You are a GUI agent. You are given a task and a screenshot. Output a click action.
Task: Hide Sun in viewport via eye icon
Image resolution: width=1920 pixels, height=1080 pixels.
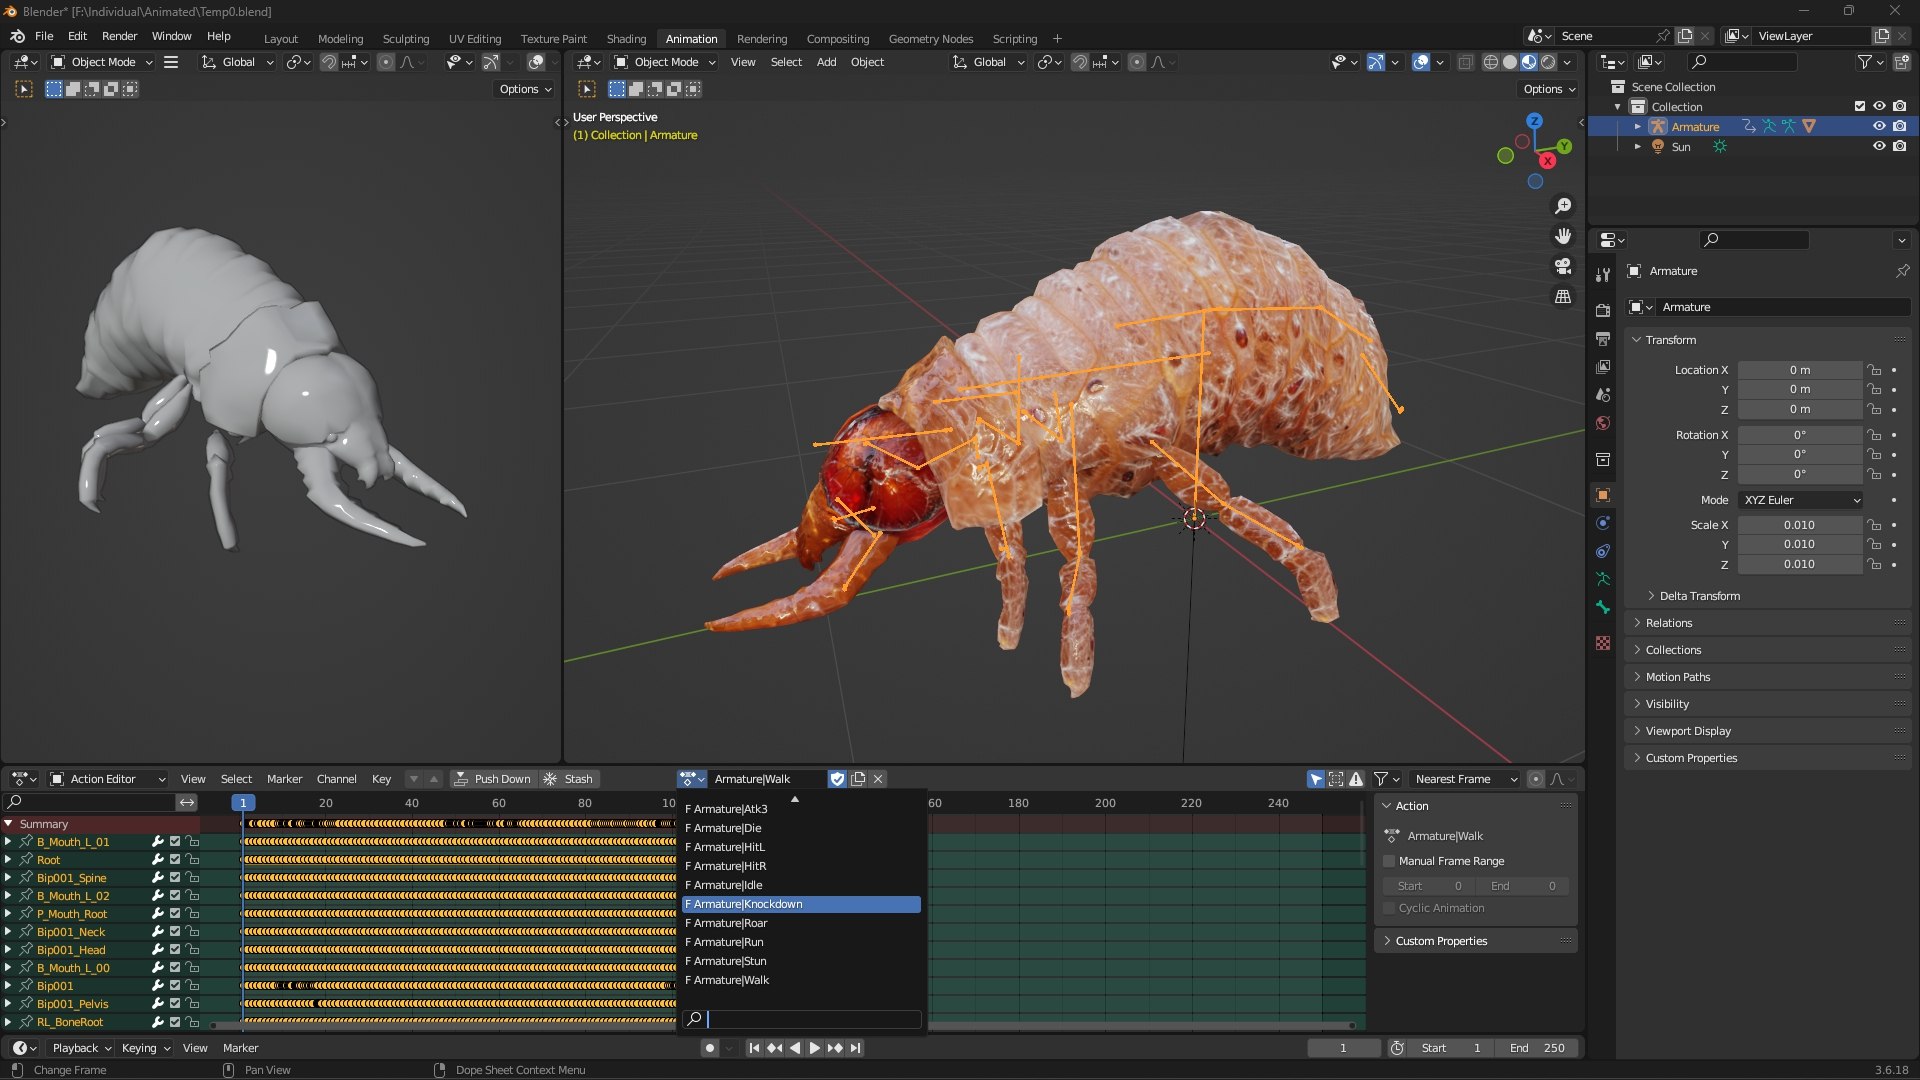pyautogui.click(x=1879, y=146)
